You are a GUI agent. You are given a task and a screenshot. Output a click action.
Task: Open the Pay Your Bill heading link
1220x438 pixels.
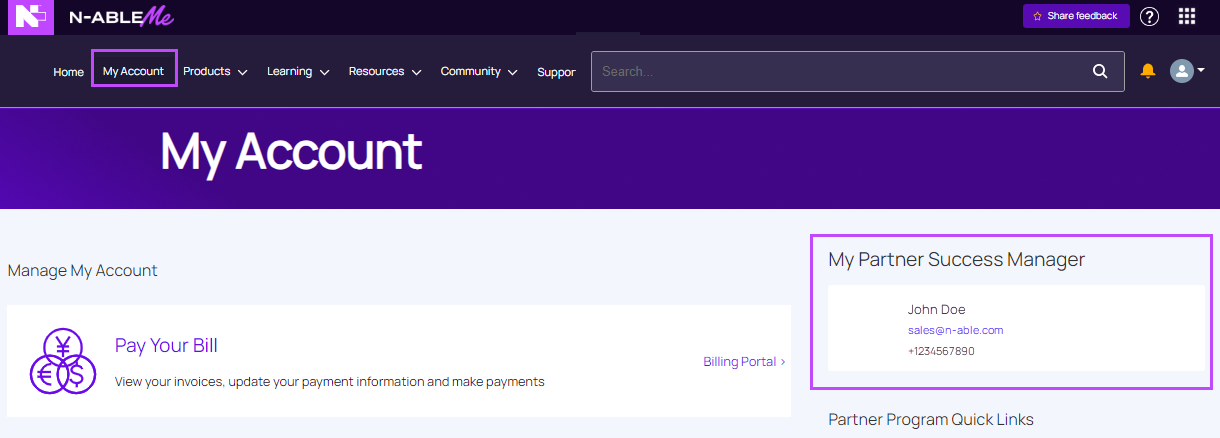tap(166, 346)
